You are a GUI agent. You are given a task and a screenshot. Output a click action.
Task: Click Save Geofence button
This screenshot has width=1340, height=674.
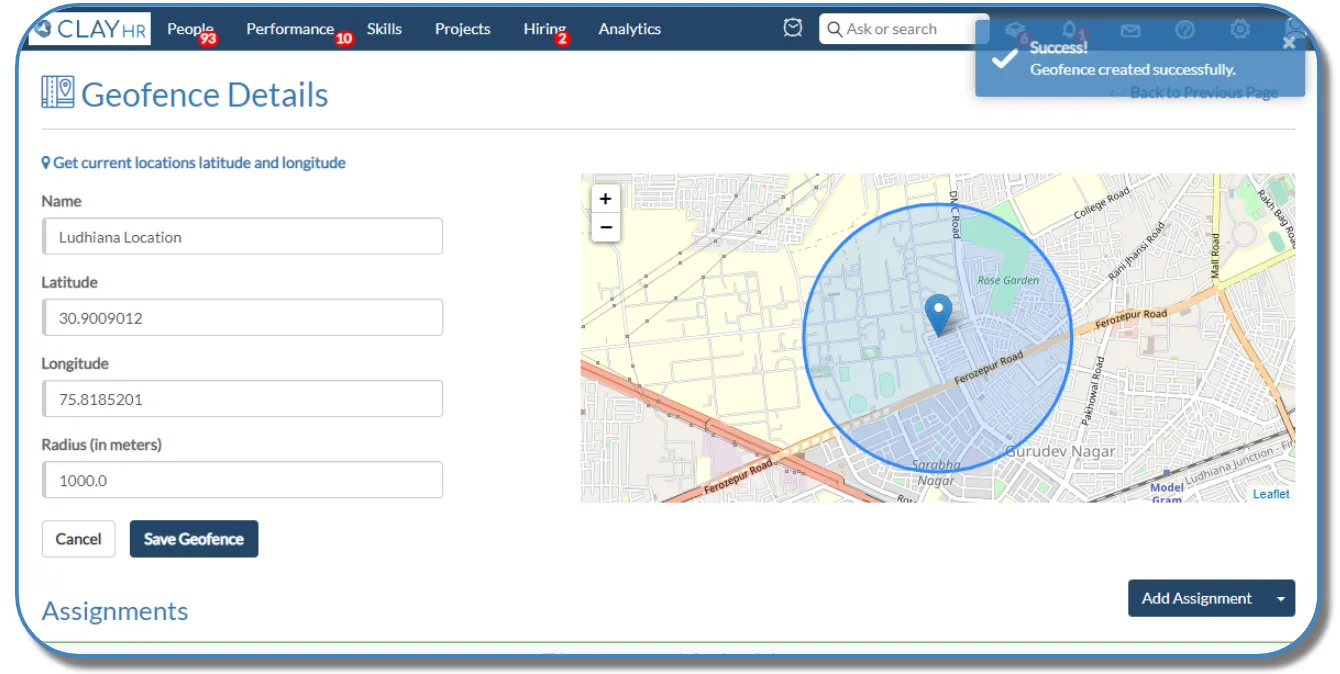(x=194, y=539)
